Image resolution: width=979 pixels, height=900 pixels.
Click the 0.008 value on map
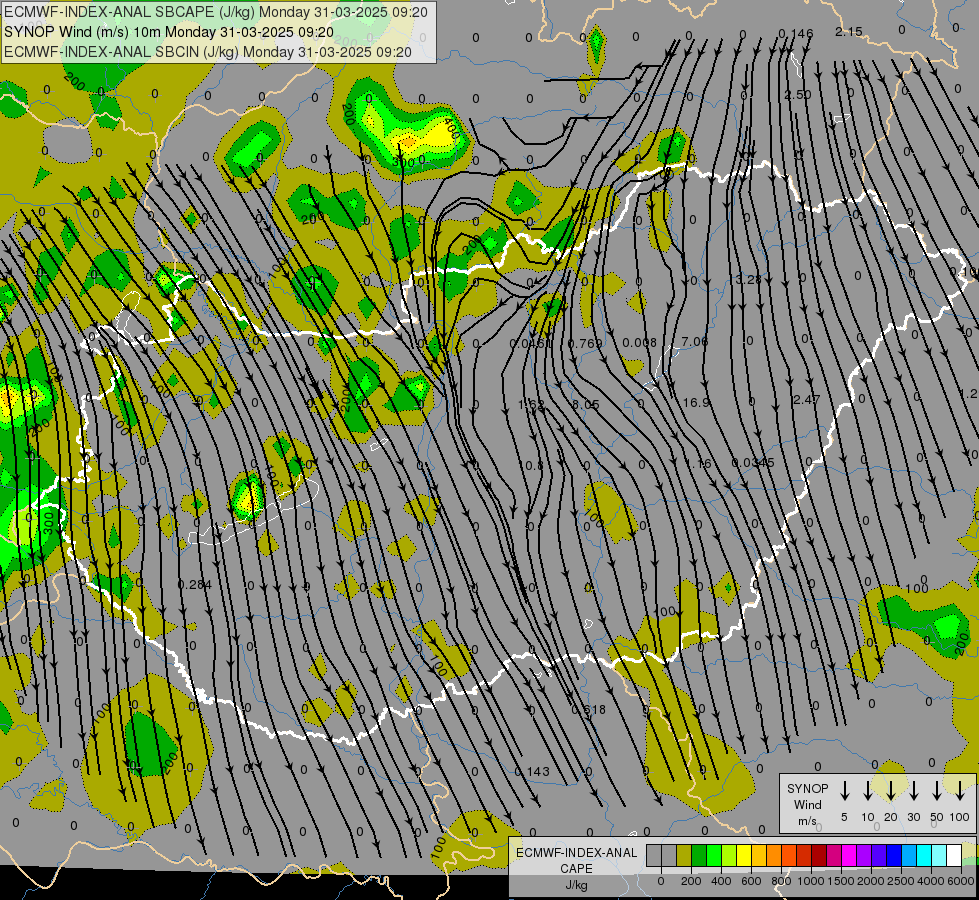[x=640, y=342]
